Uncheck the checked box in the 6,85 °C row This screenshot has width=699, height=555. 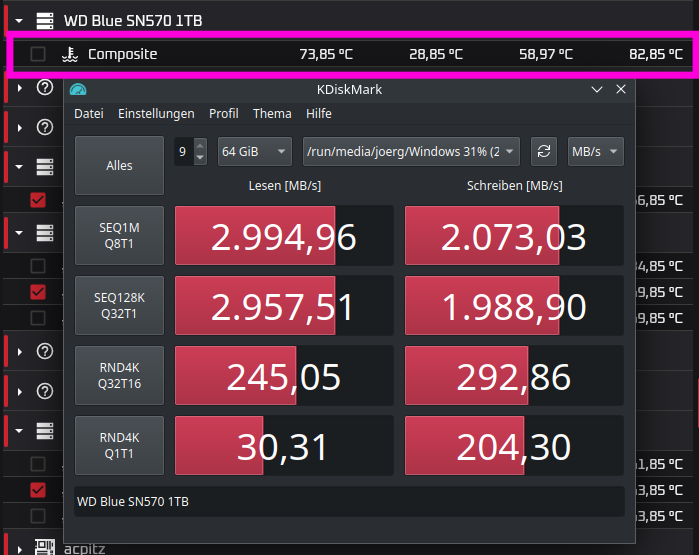tap(38, 200)
